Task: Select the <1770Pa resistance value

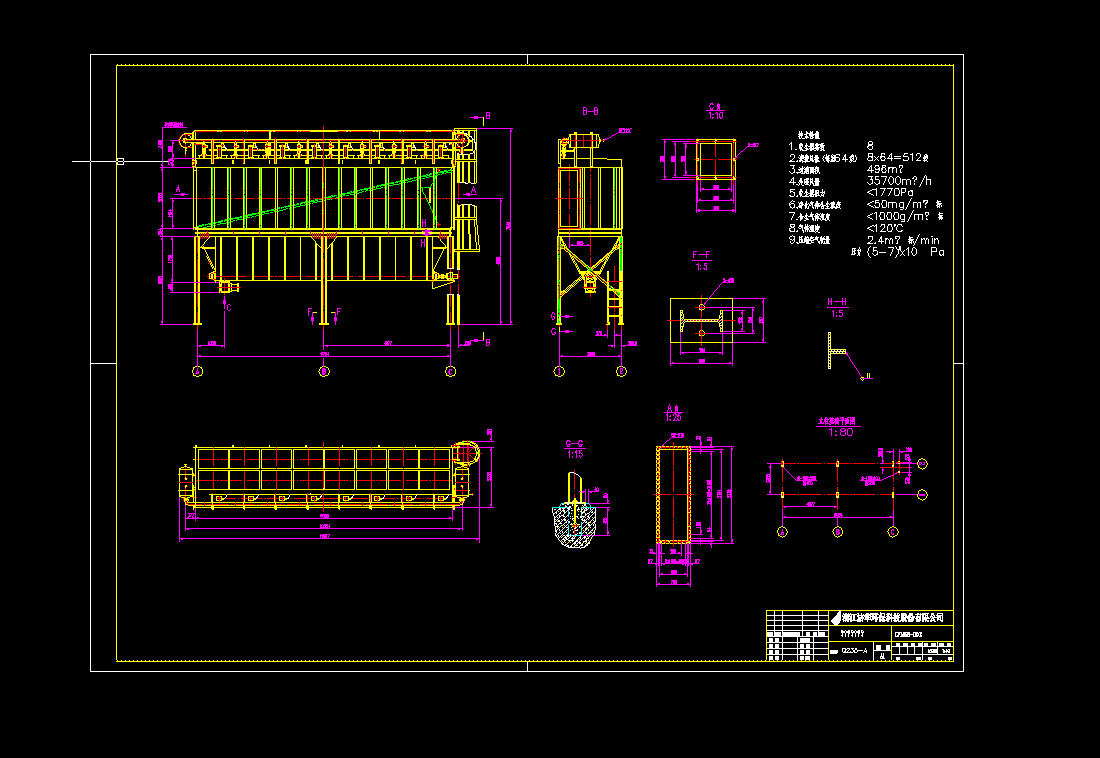Action: [890, 193]
